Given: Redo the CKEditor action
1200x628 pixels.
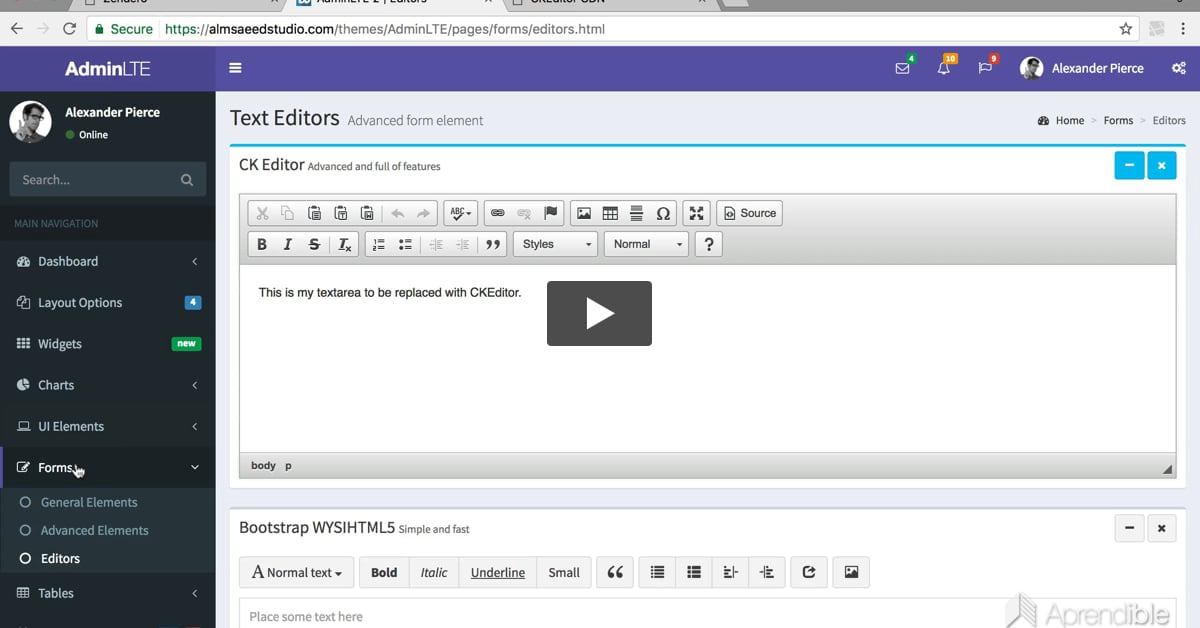Looking at the screenshot, I should pyautogui.click(x=423, y=213).
